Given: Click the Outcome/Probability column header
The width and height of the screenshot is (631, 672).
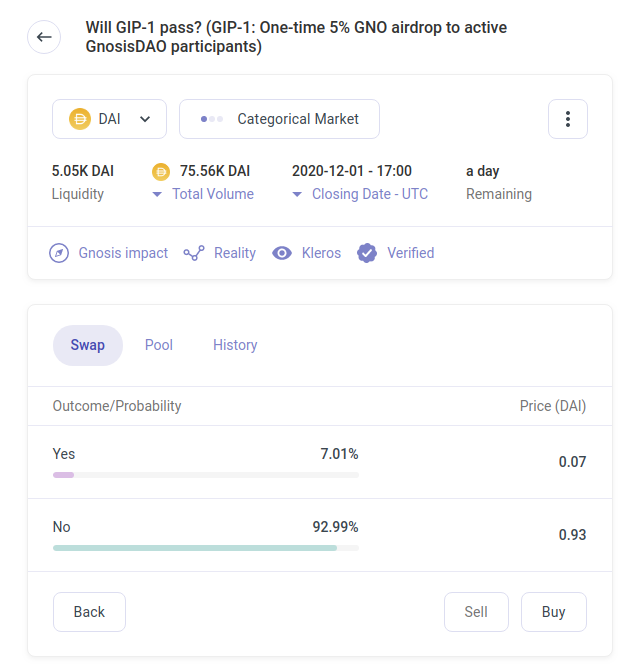Looking at the screenshot, I should [x=117, y=406].
